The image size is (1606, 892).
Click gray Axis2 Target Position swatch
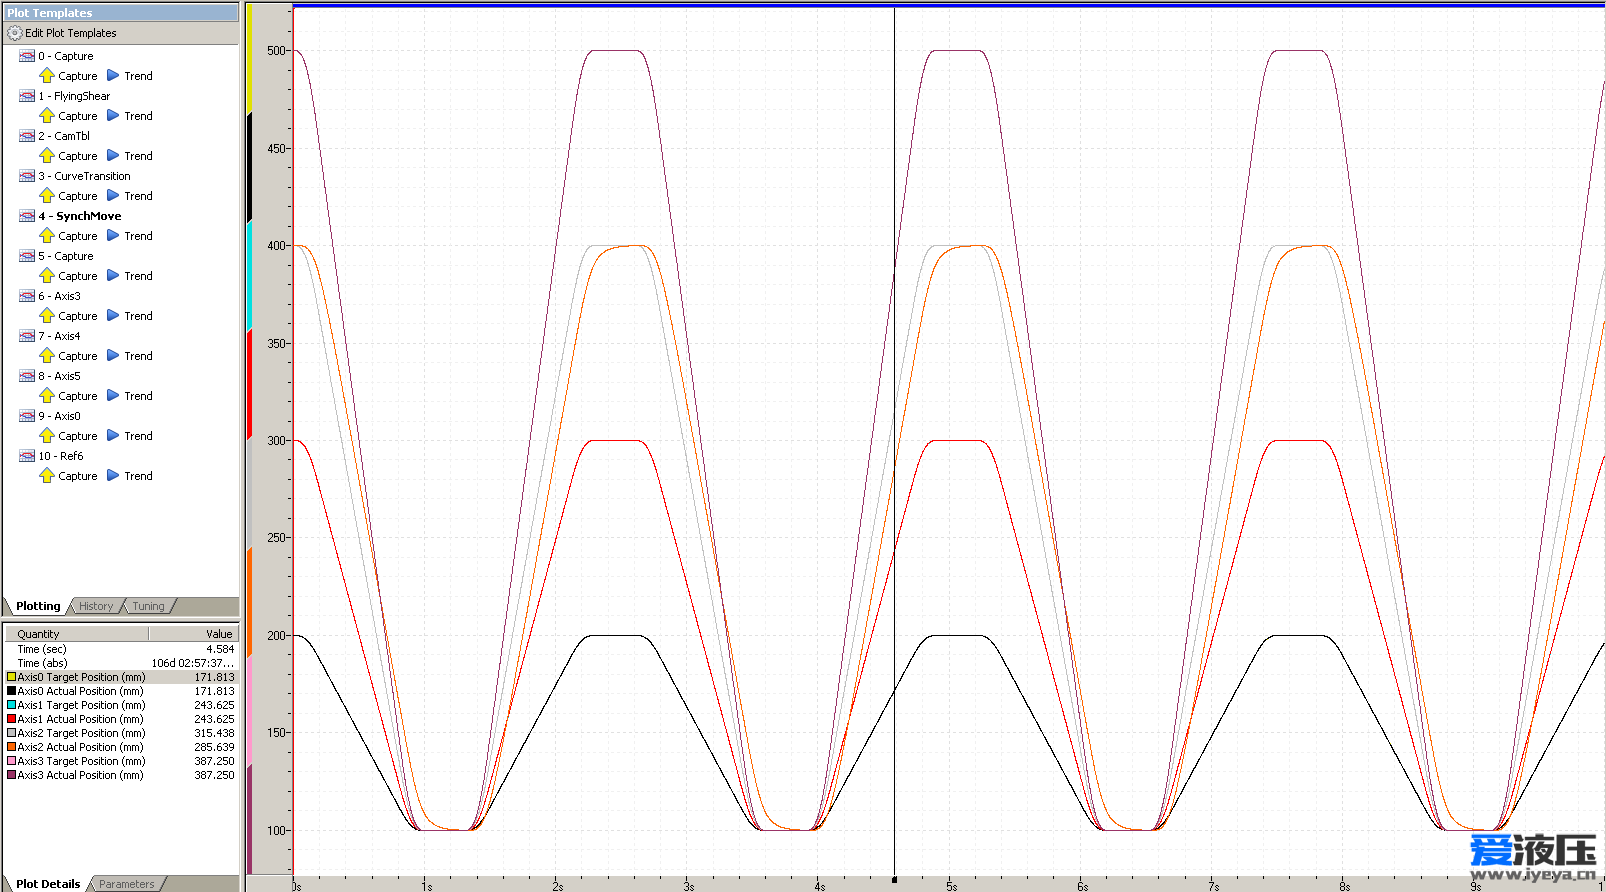pos(12,733)
